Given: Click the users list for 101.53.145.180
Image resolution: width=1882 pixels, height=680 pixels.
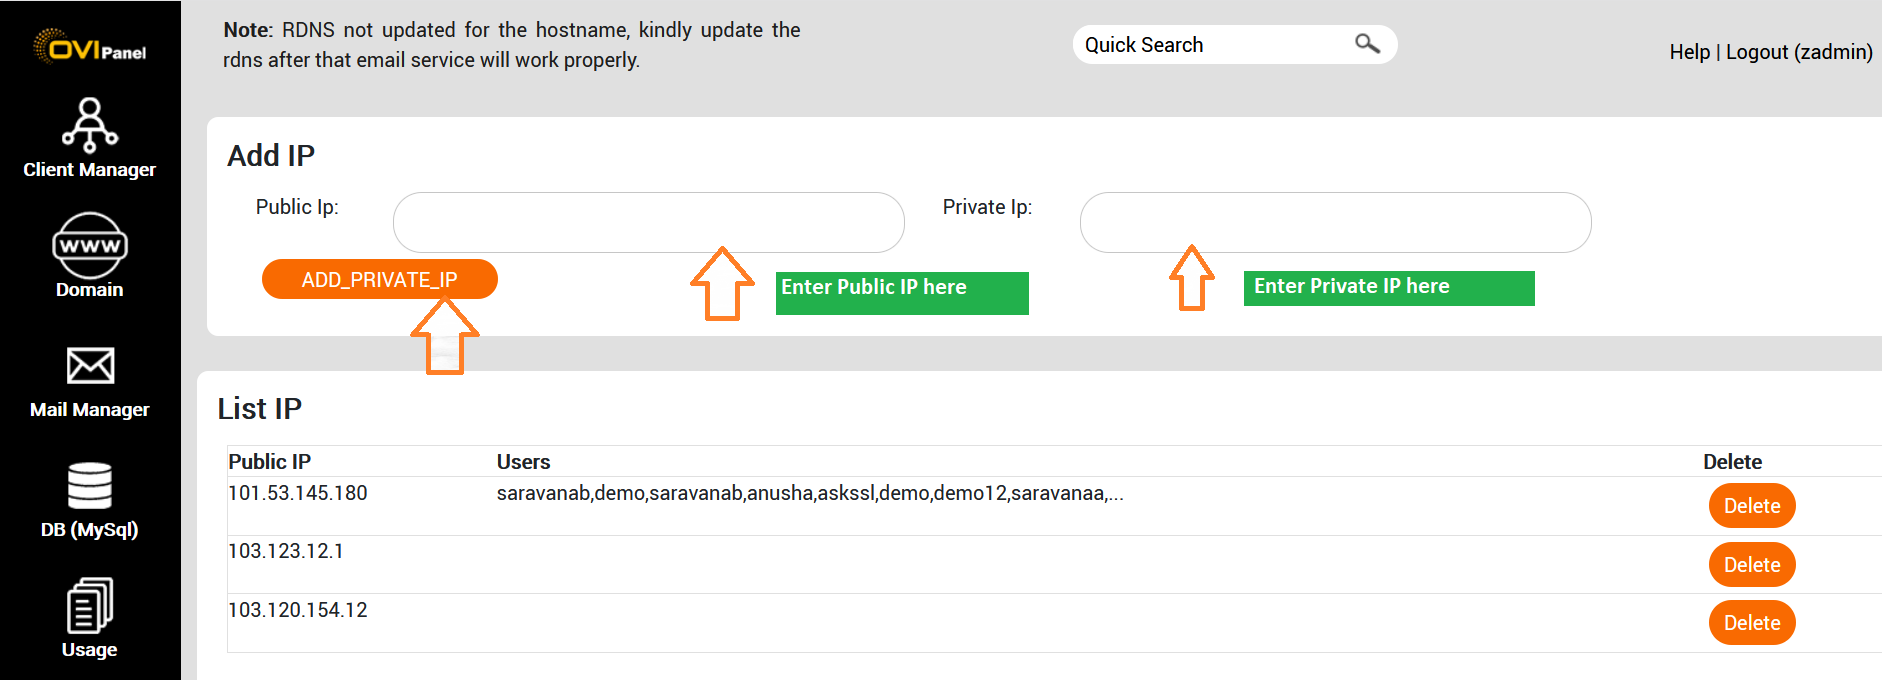Looking at the screenshot, I should click(x=810, y=493).
